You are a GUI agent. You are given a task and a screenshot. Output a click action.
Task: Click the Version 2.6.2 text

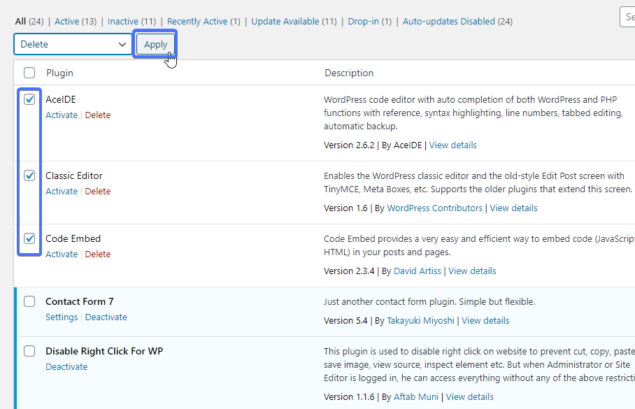(x=349, y=145)
